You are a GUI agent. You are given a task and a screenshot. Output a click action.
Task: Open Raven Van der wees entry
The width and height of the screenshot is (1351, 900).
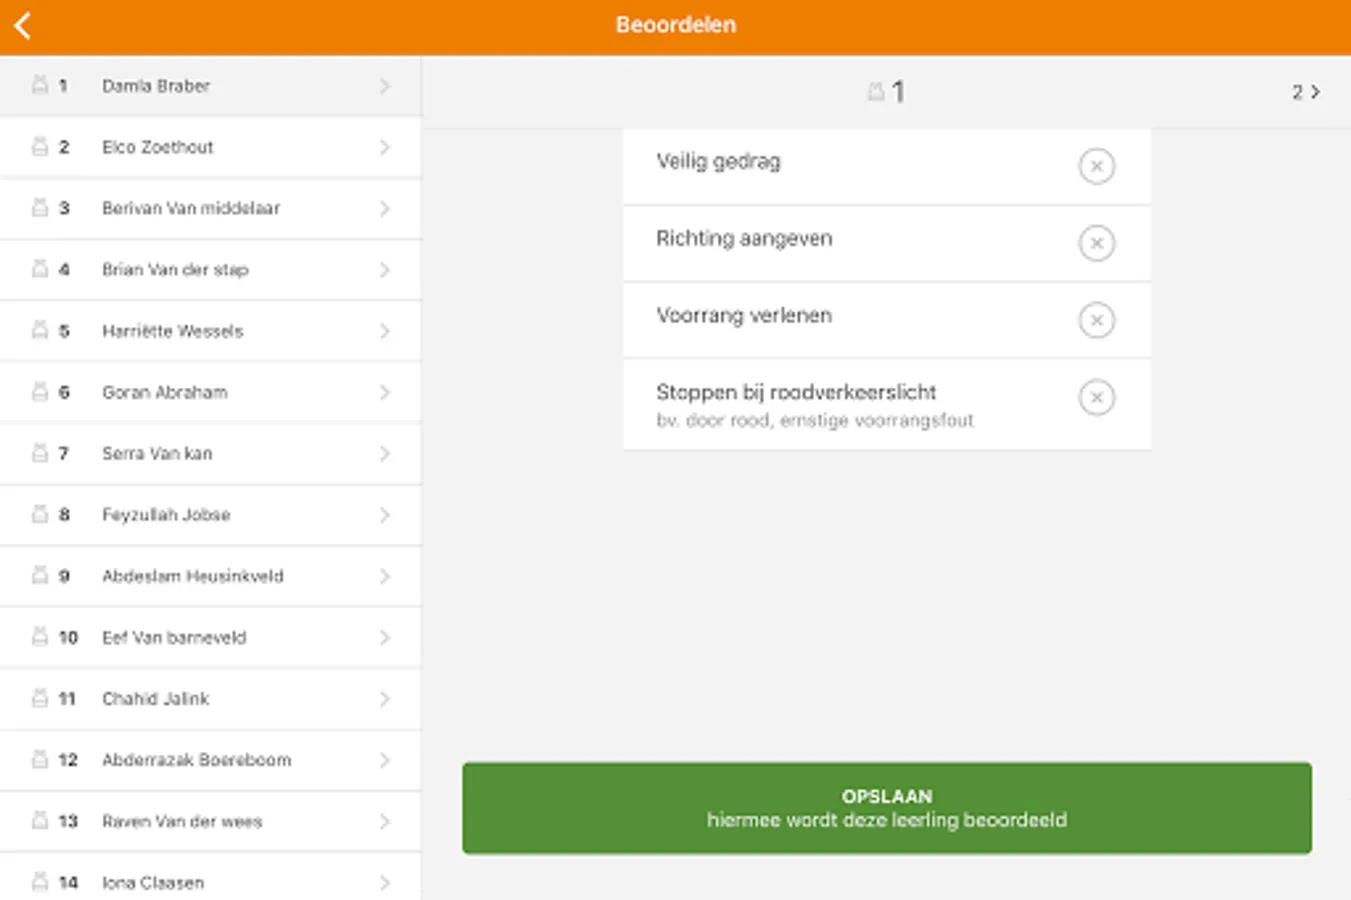coord(182,821)
